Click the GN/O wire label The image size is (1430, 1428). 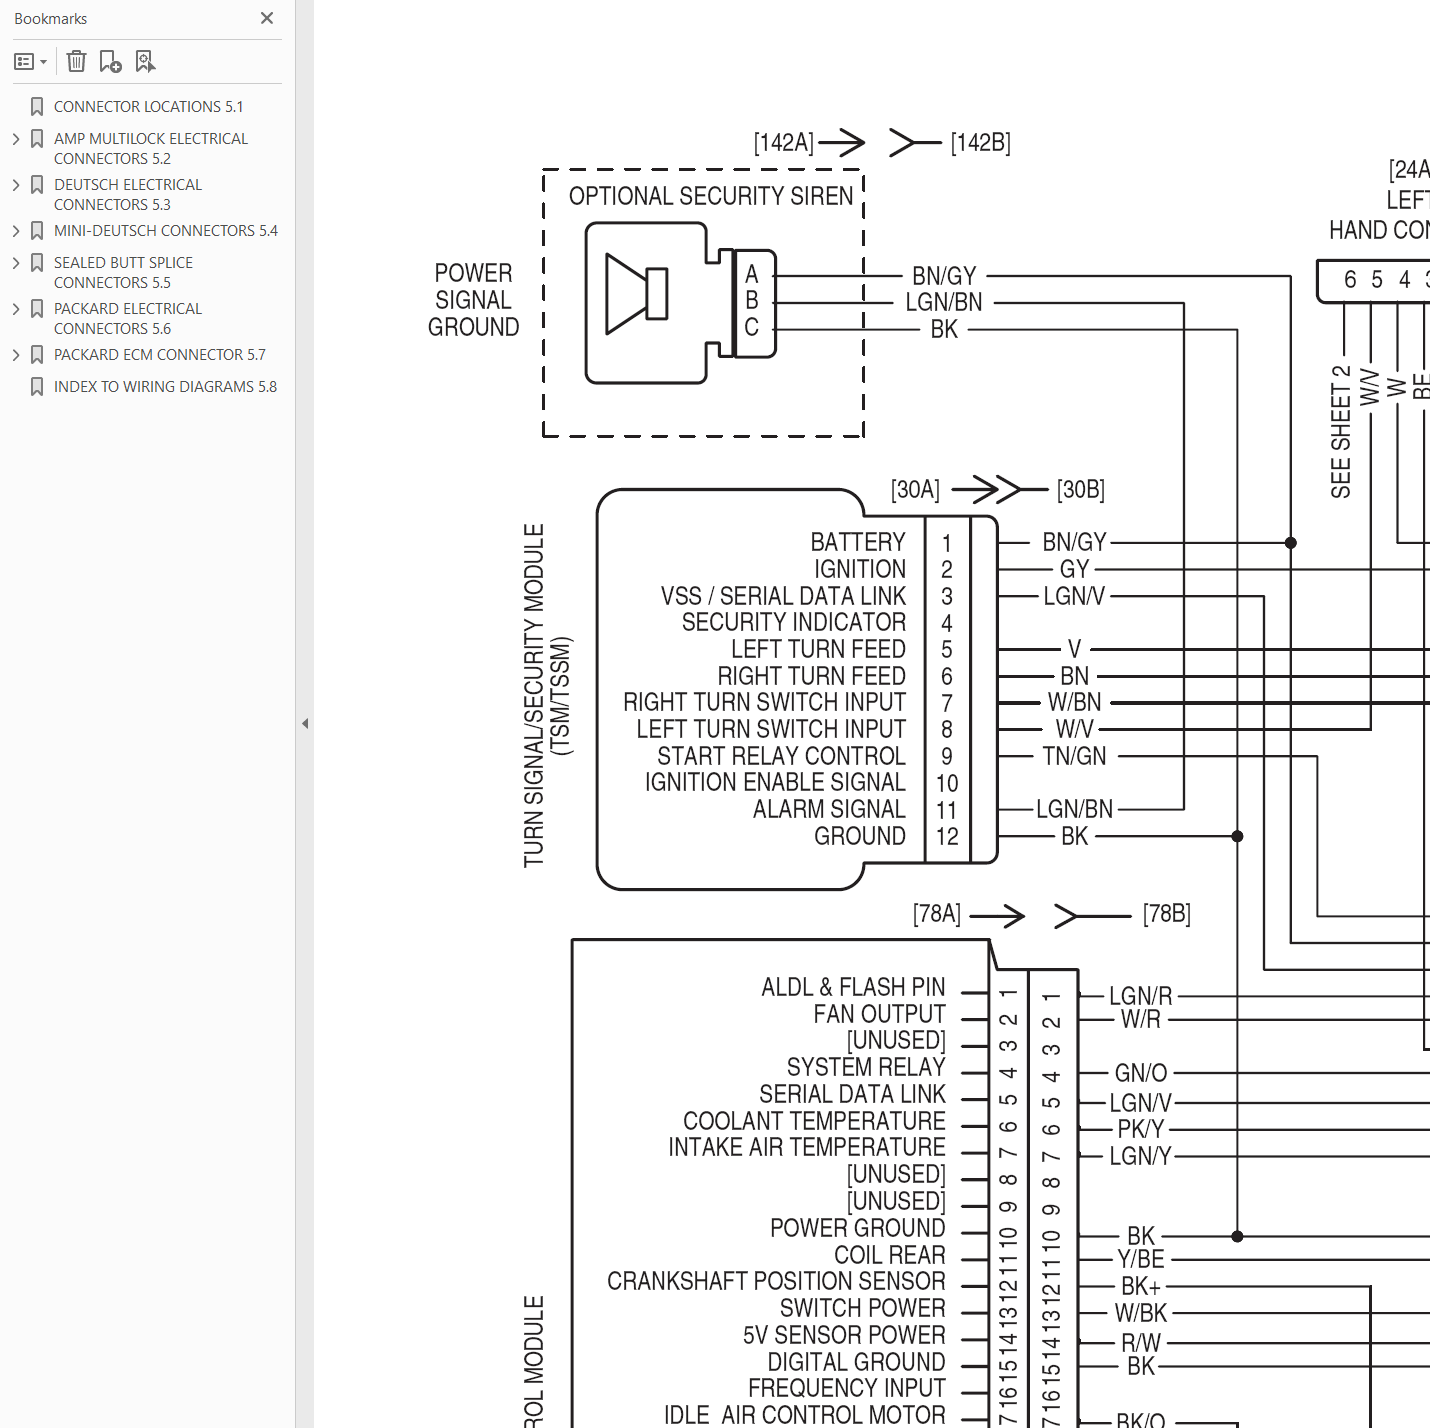click(x=1141, y=1073)
